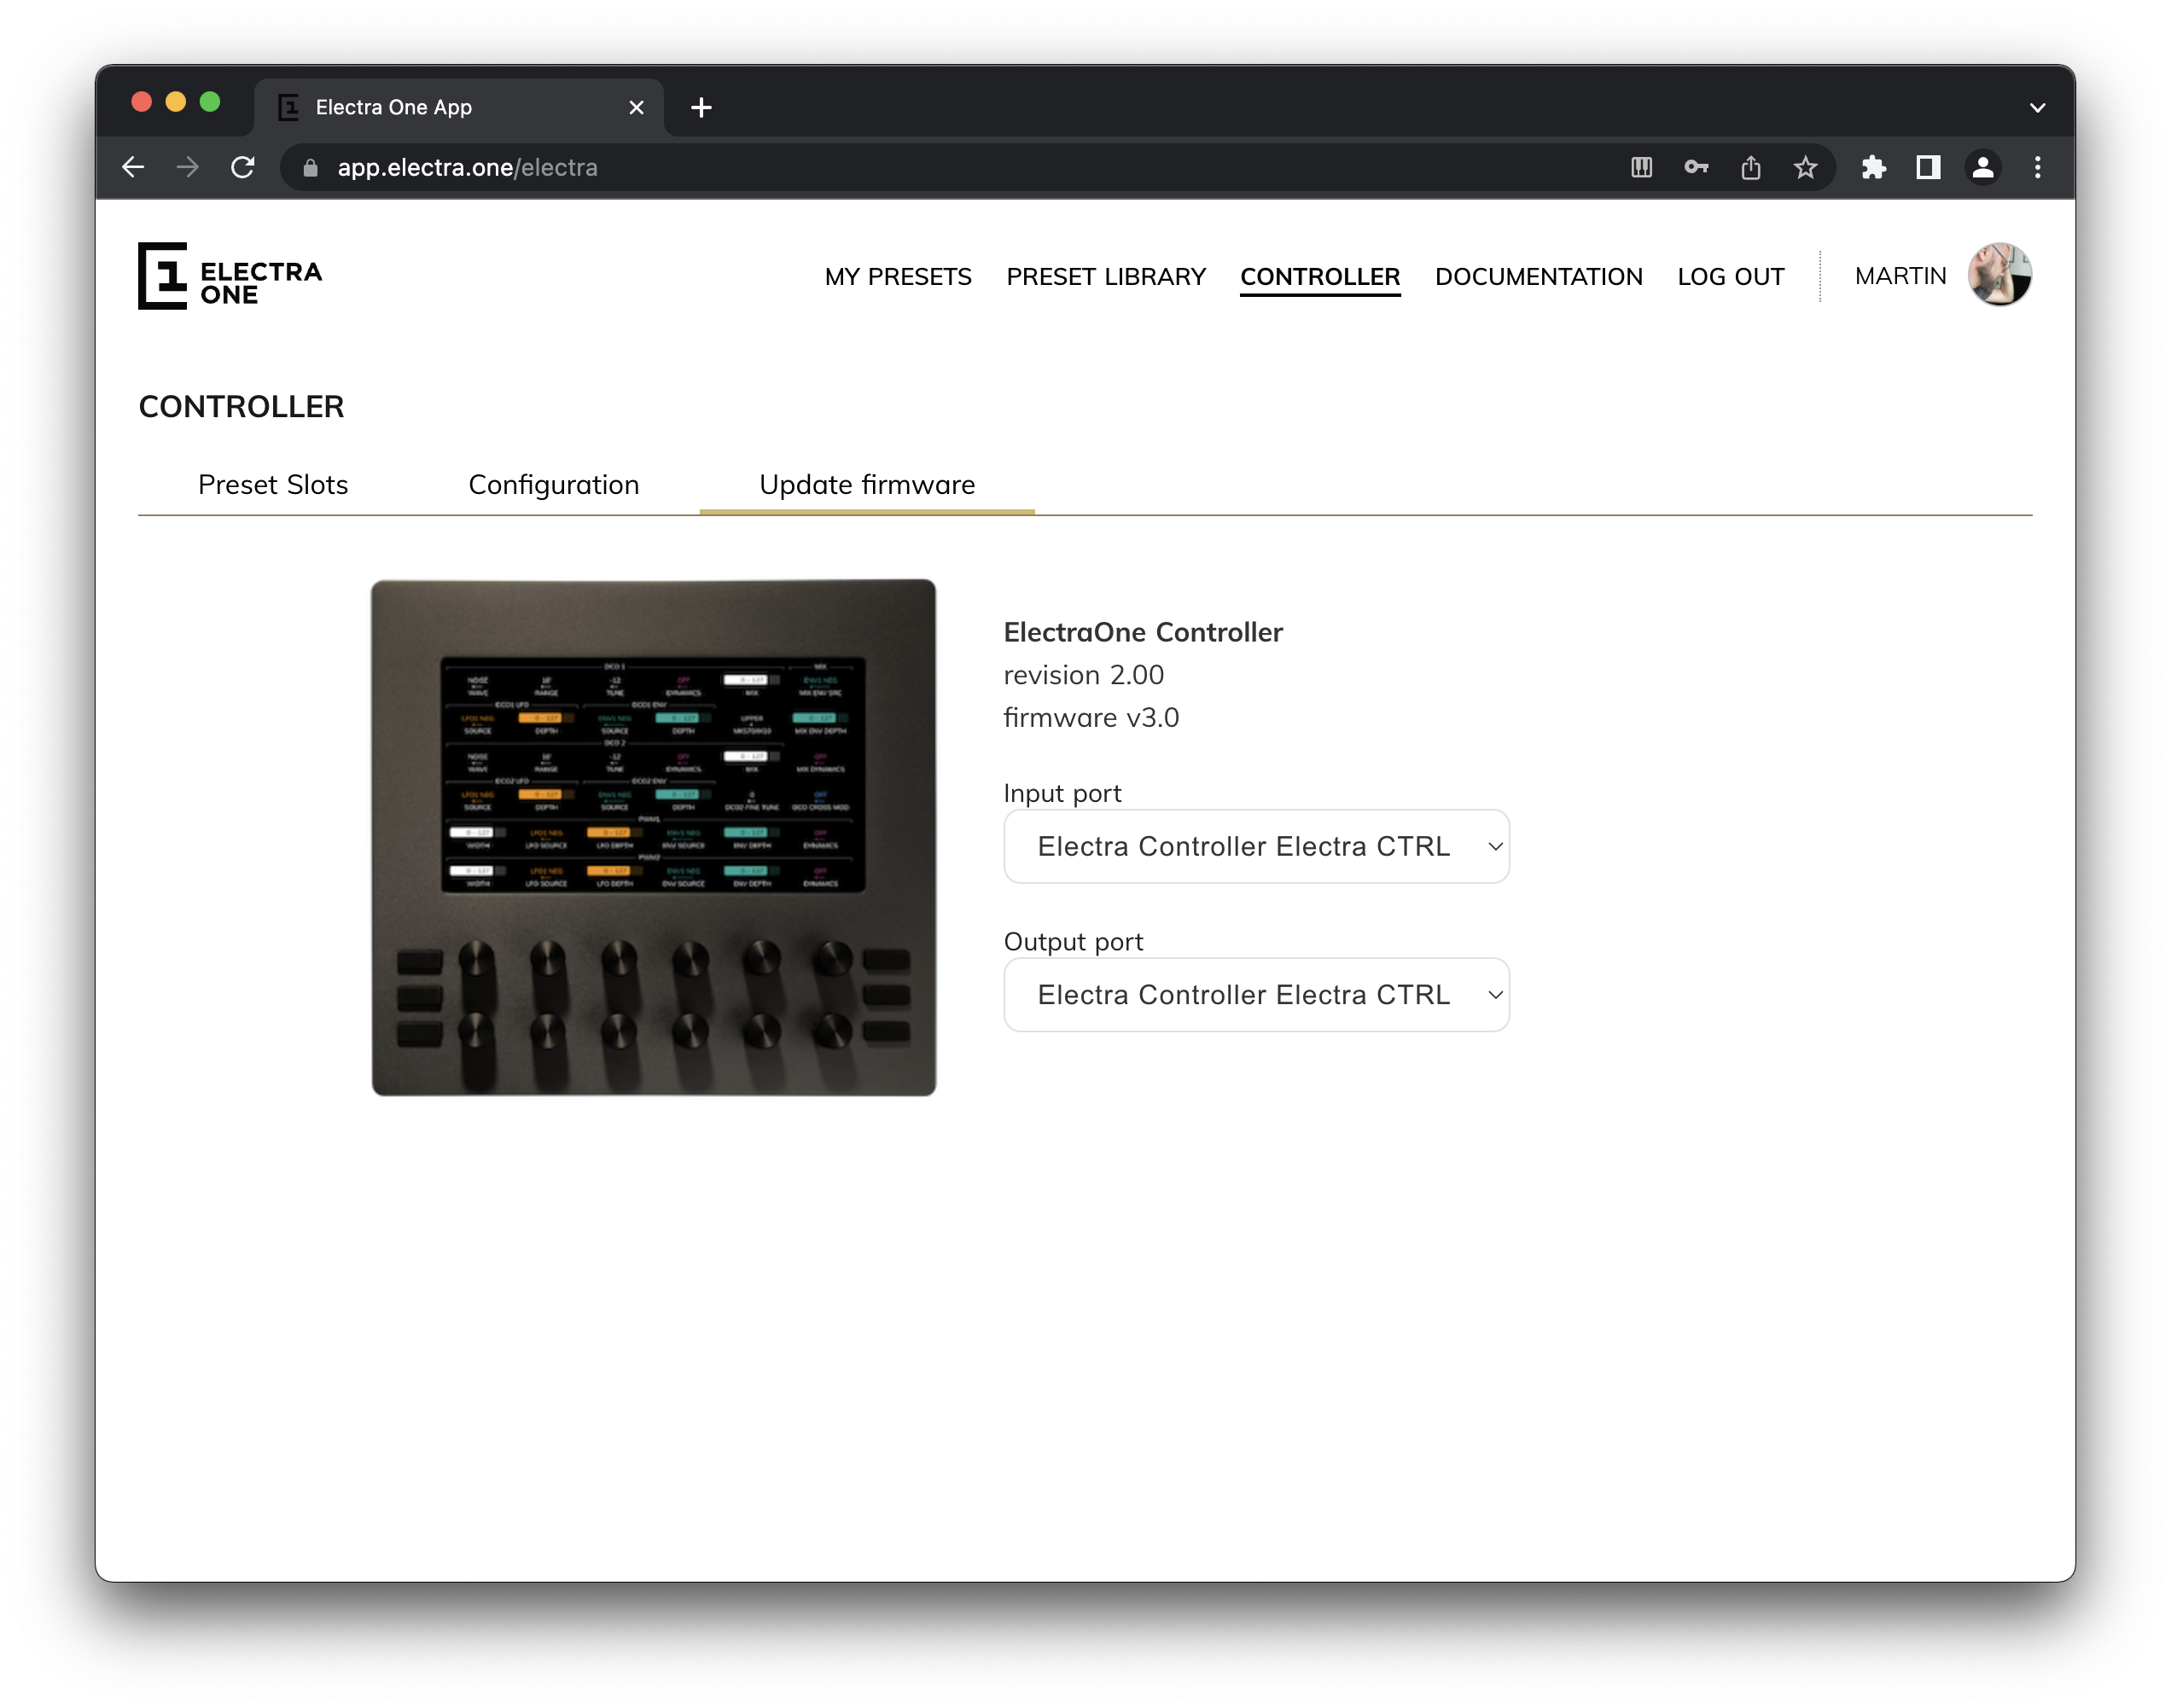Click the browser back arrow
2171x1708 pixels.
point(134,167)
